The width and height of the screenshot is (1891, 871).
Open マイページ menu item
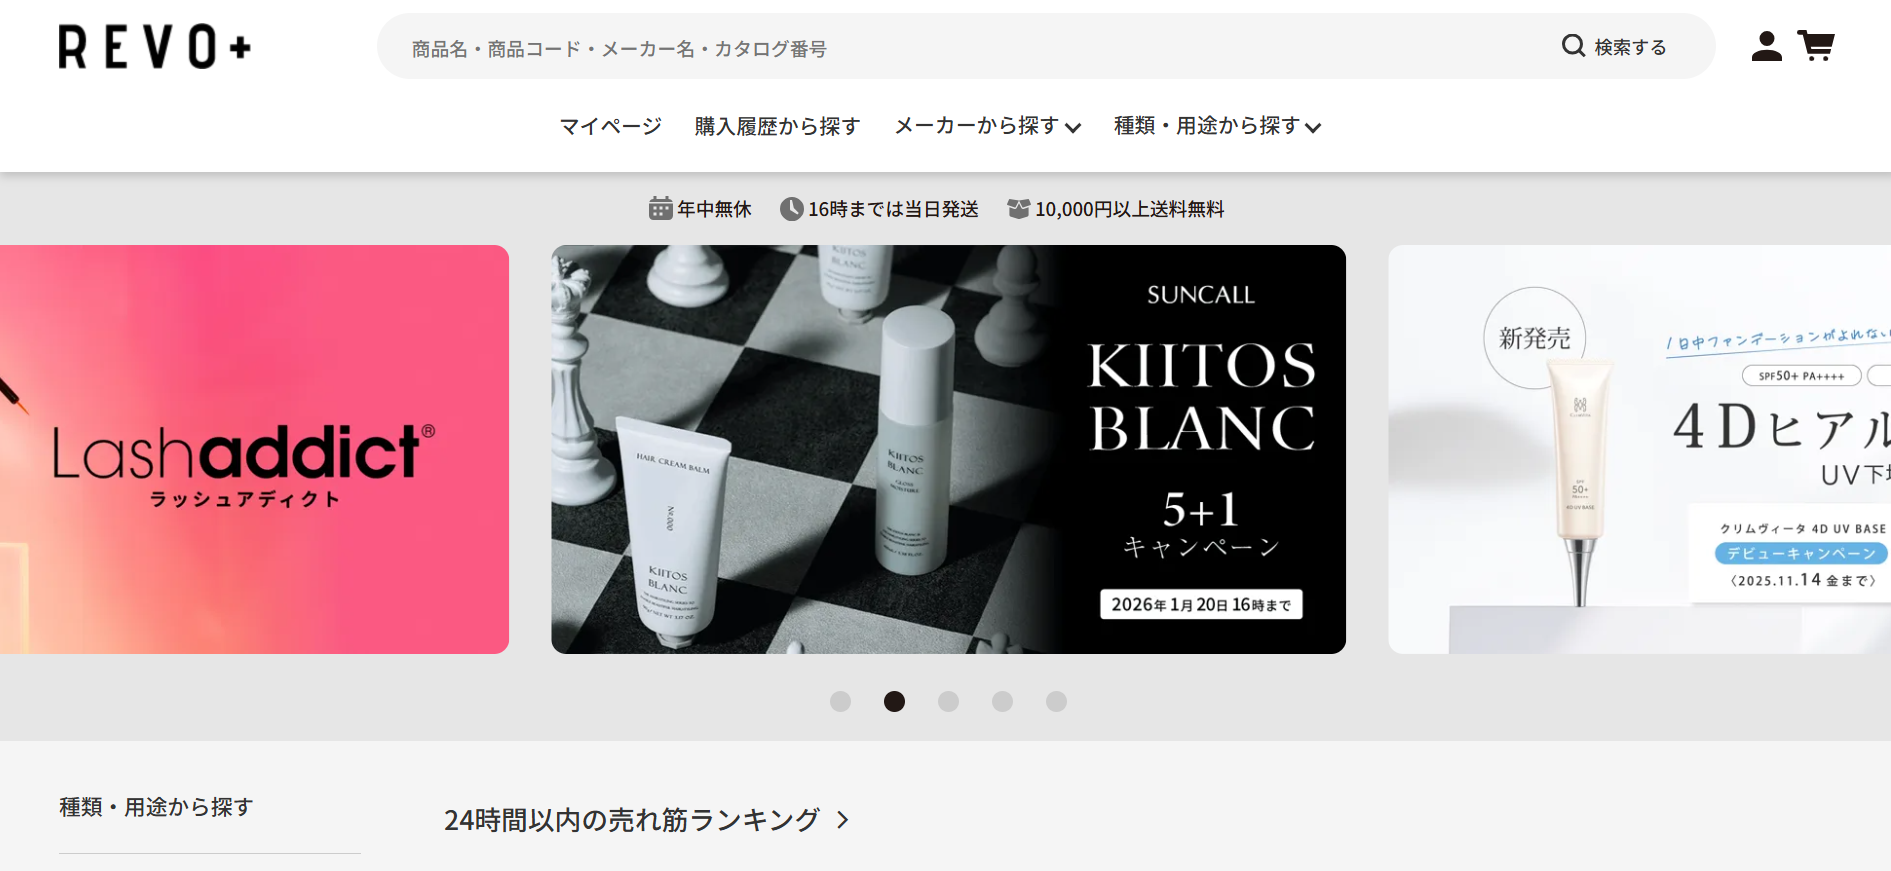point(610,126)
